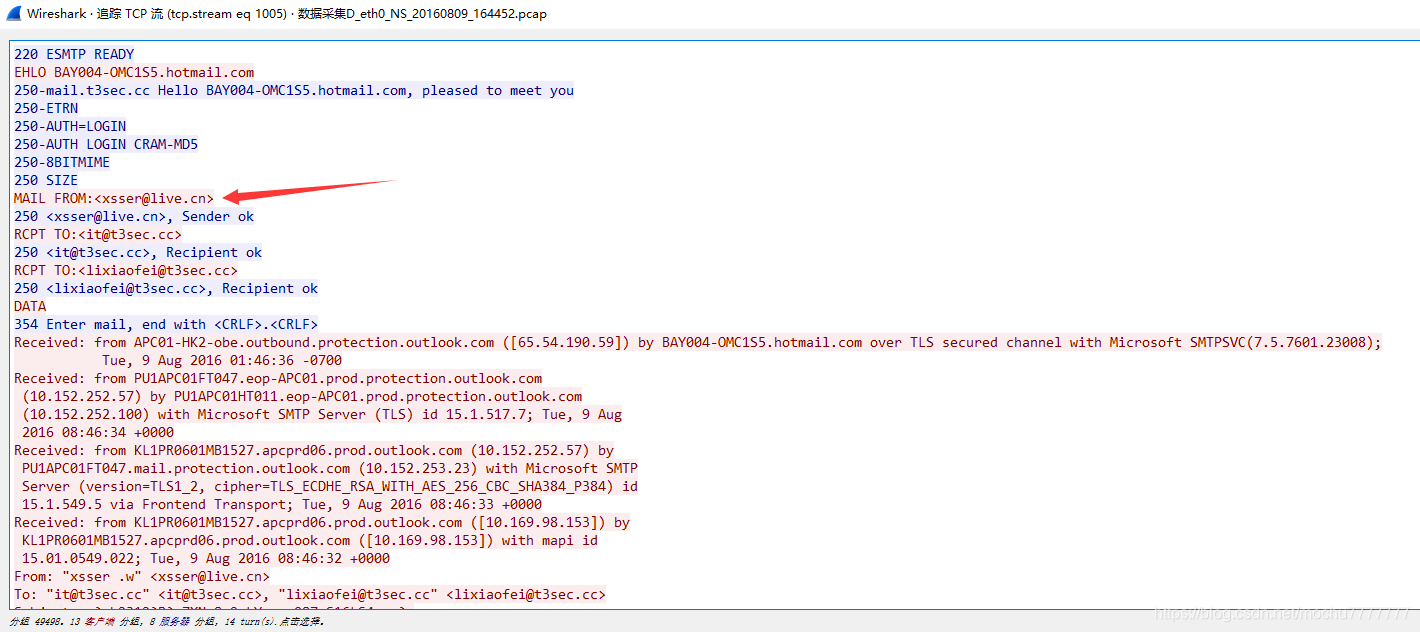1420x632 pixels.
Task: Select the "DATA" command line
Action: click(30, 306)
